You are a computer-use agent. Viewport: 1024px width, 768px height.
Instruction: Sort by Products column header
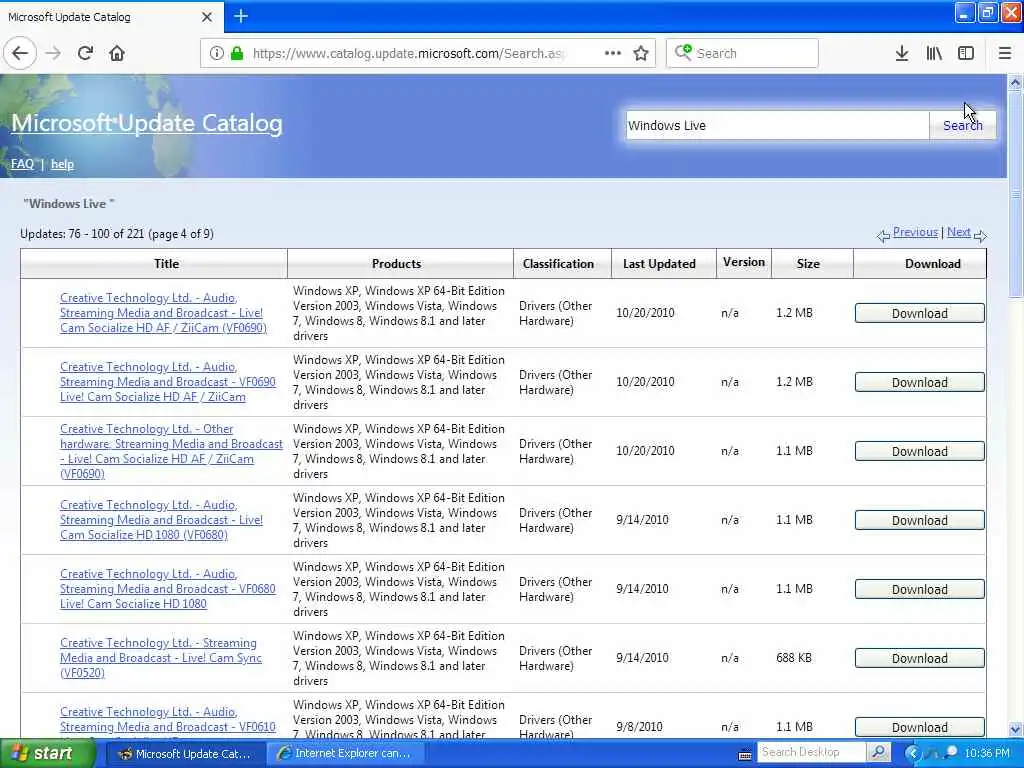(x=396, y=264)
